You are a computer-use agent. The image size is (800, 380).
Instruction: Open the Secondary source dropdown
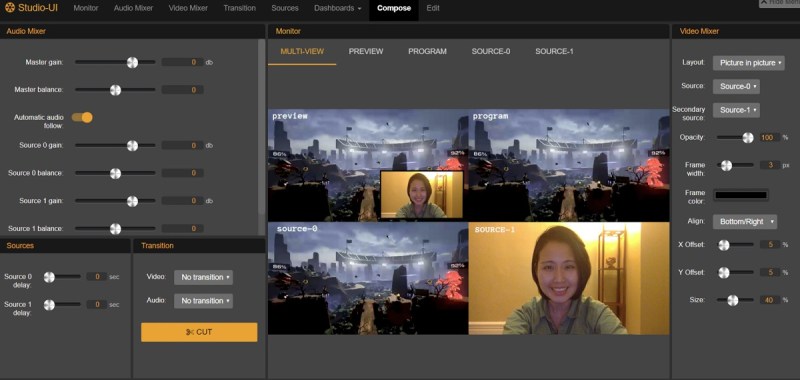coord(736,110)
